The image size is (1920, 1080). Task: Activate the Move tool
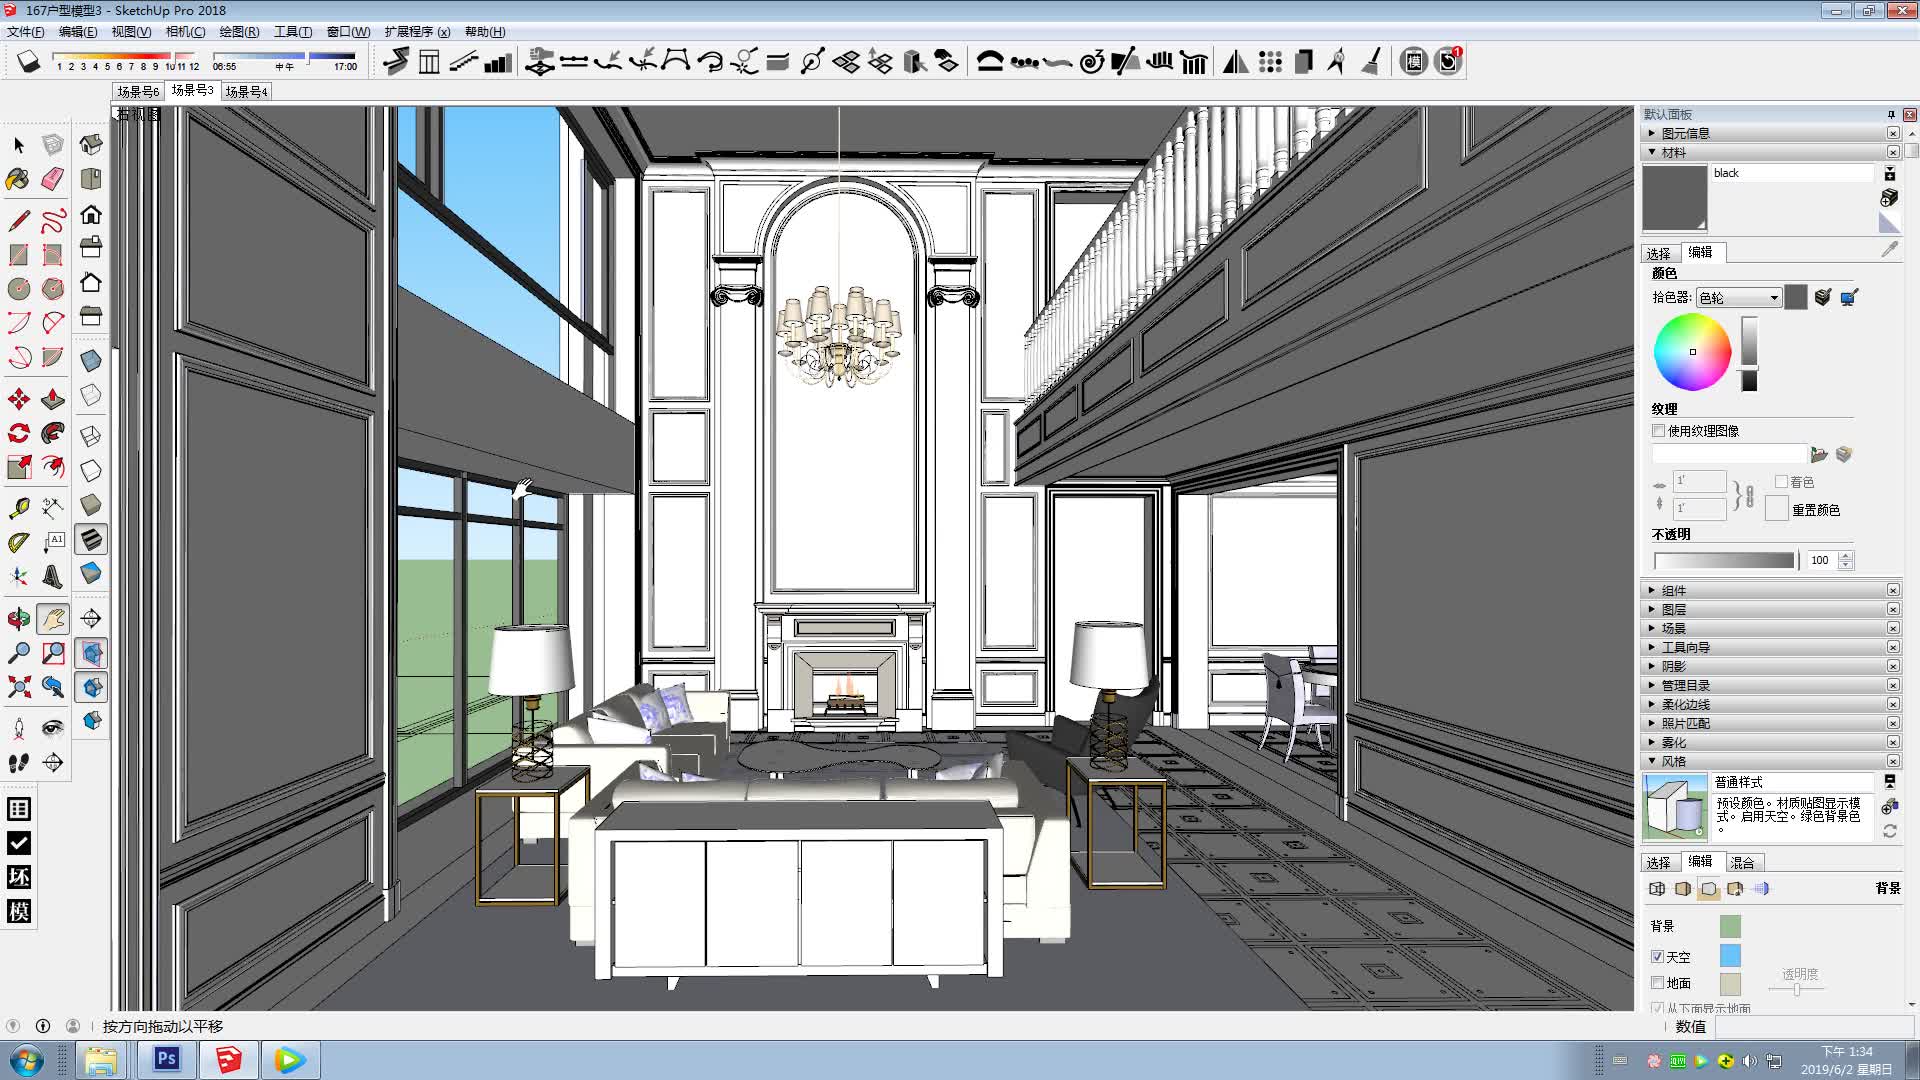(x=18, y=399)
